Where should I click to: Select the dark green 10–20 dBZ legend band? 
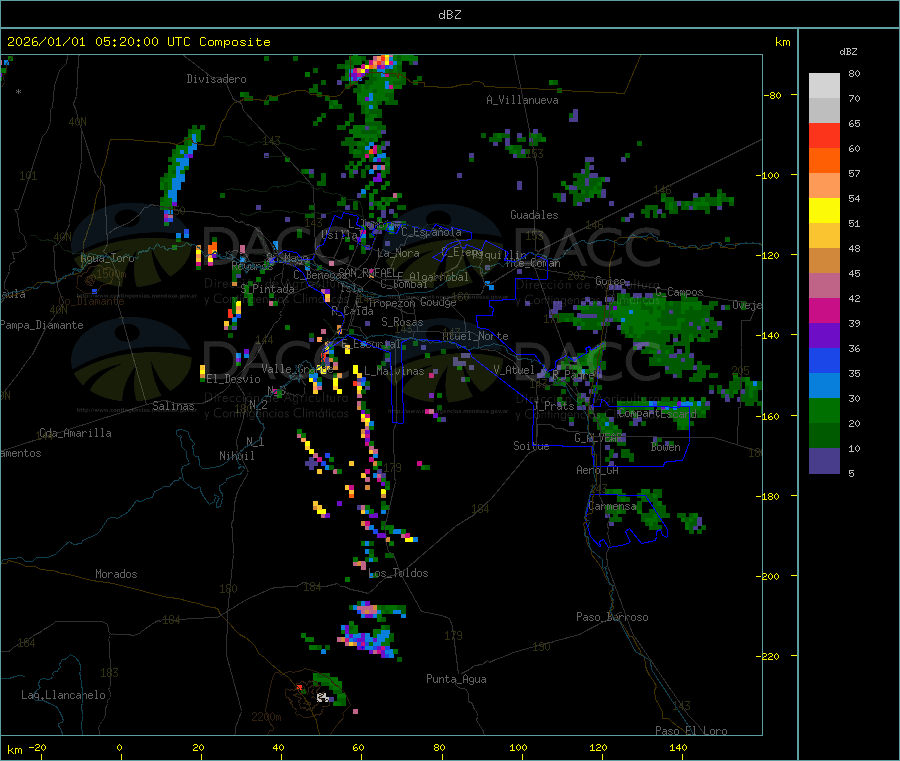(824, 436)
